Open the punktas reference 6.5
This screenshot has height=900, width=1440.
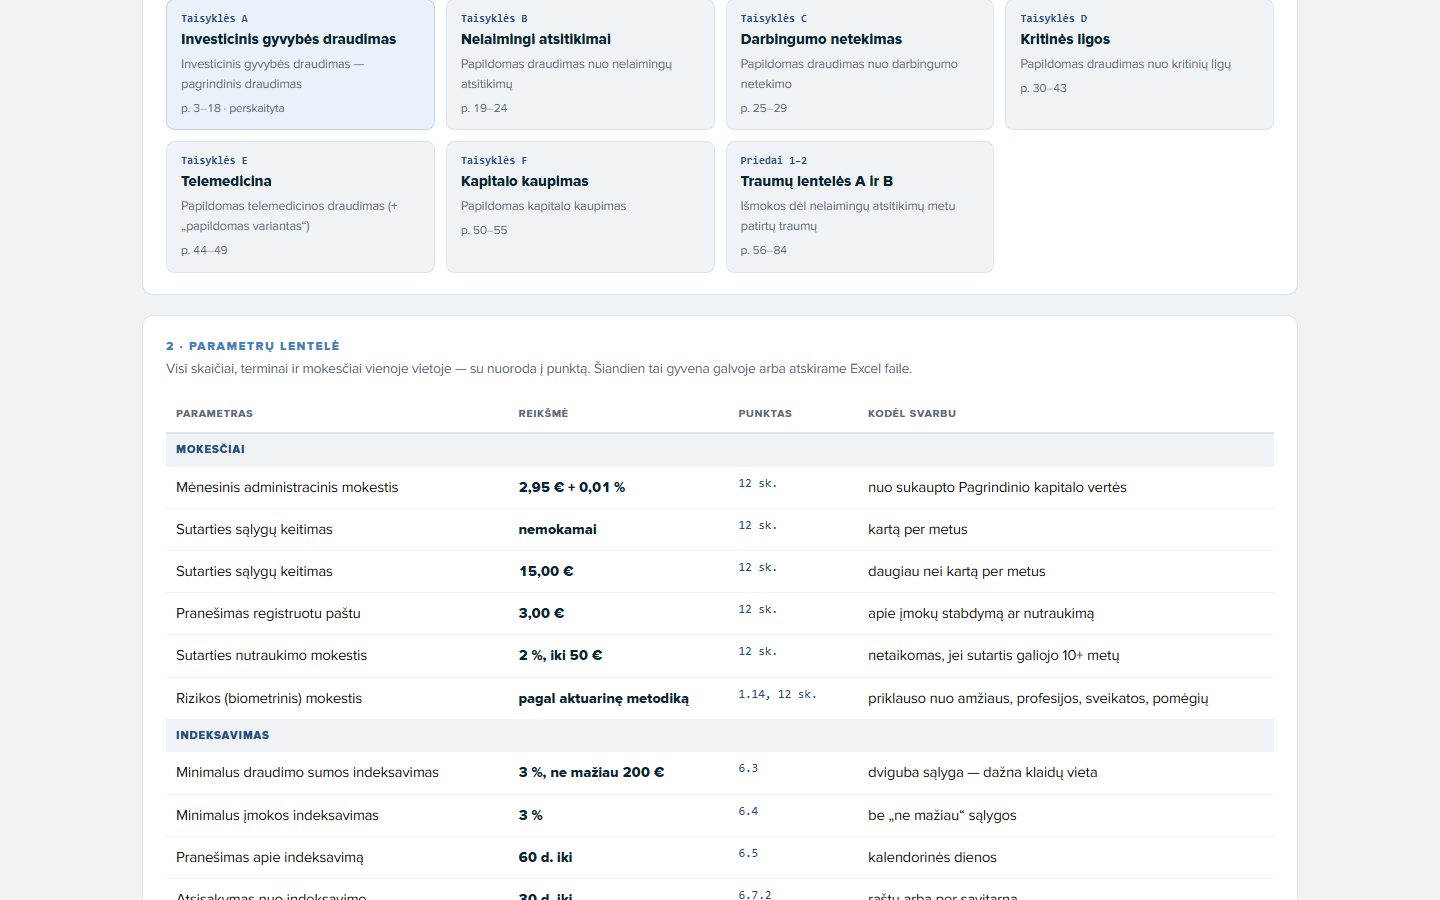point(748,853)
